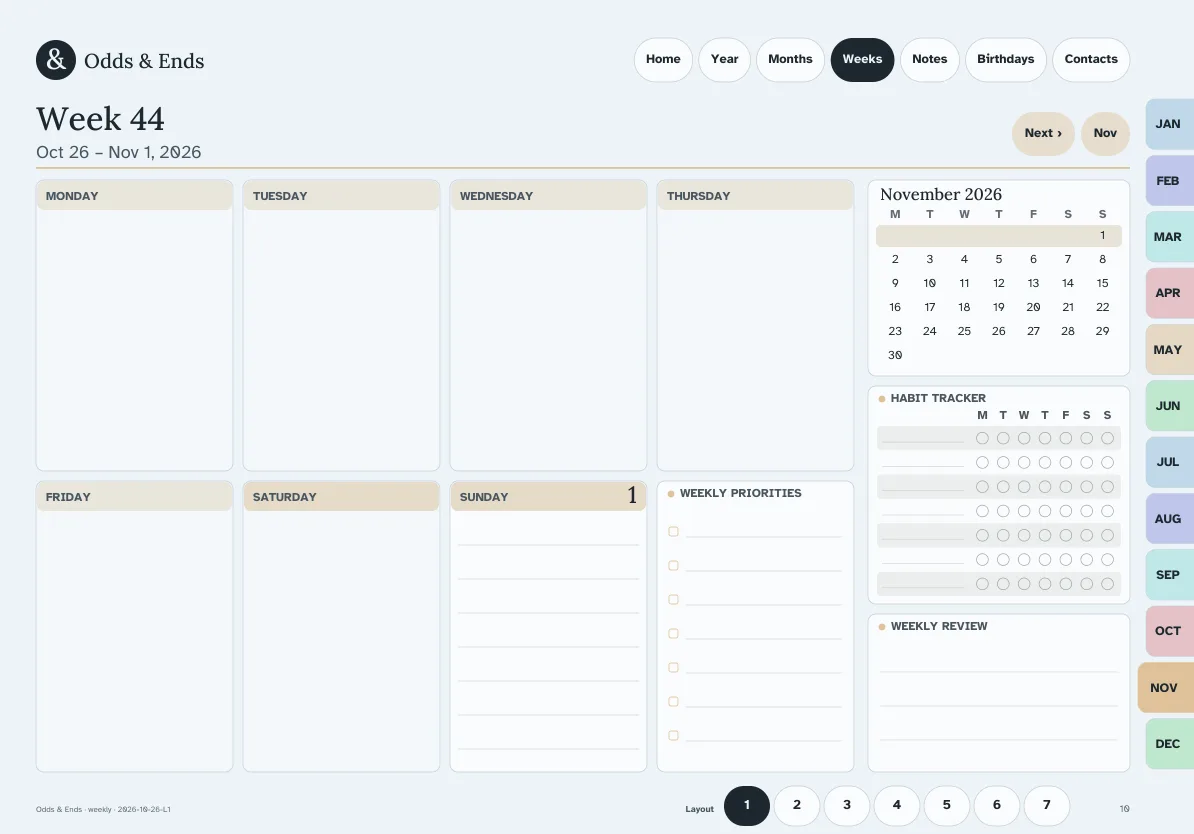Mark final Sunday circle in first habit row
This screenshot has height=834, width=1194.
point(1107,439)
